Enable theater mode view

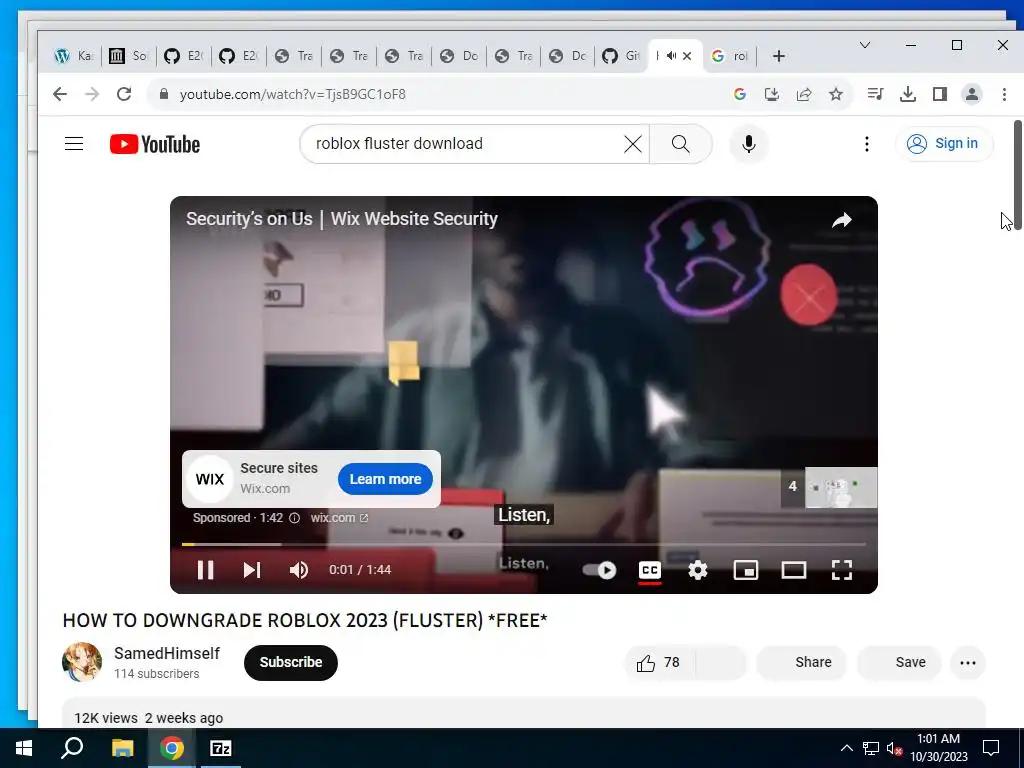coord(793,570)
